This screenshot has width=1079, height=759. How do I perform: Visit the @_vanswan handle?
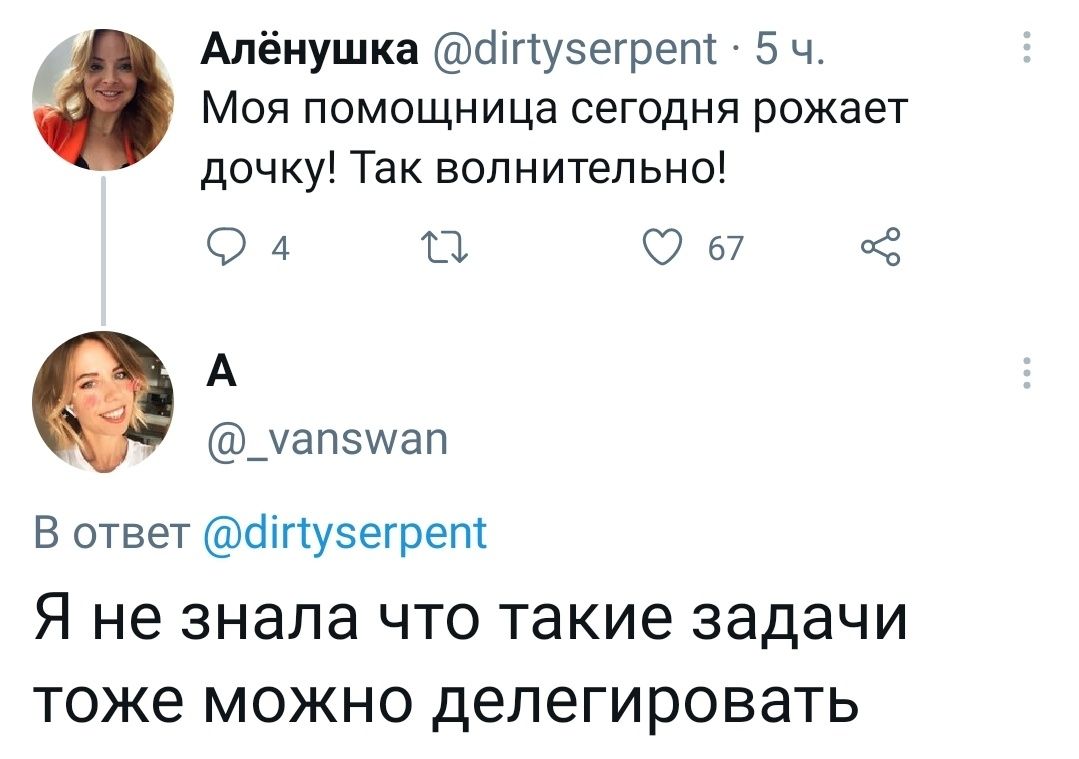click(324, 440)
